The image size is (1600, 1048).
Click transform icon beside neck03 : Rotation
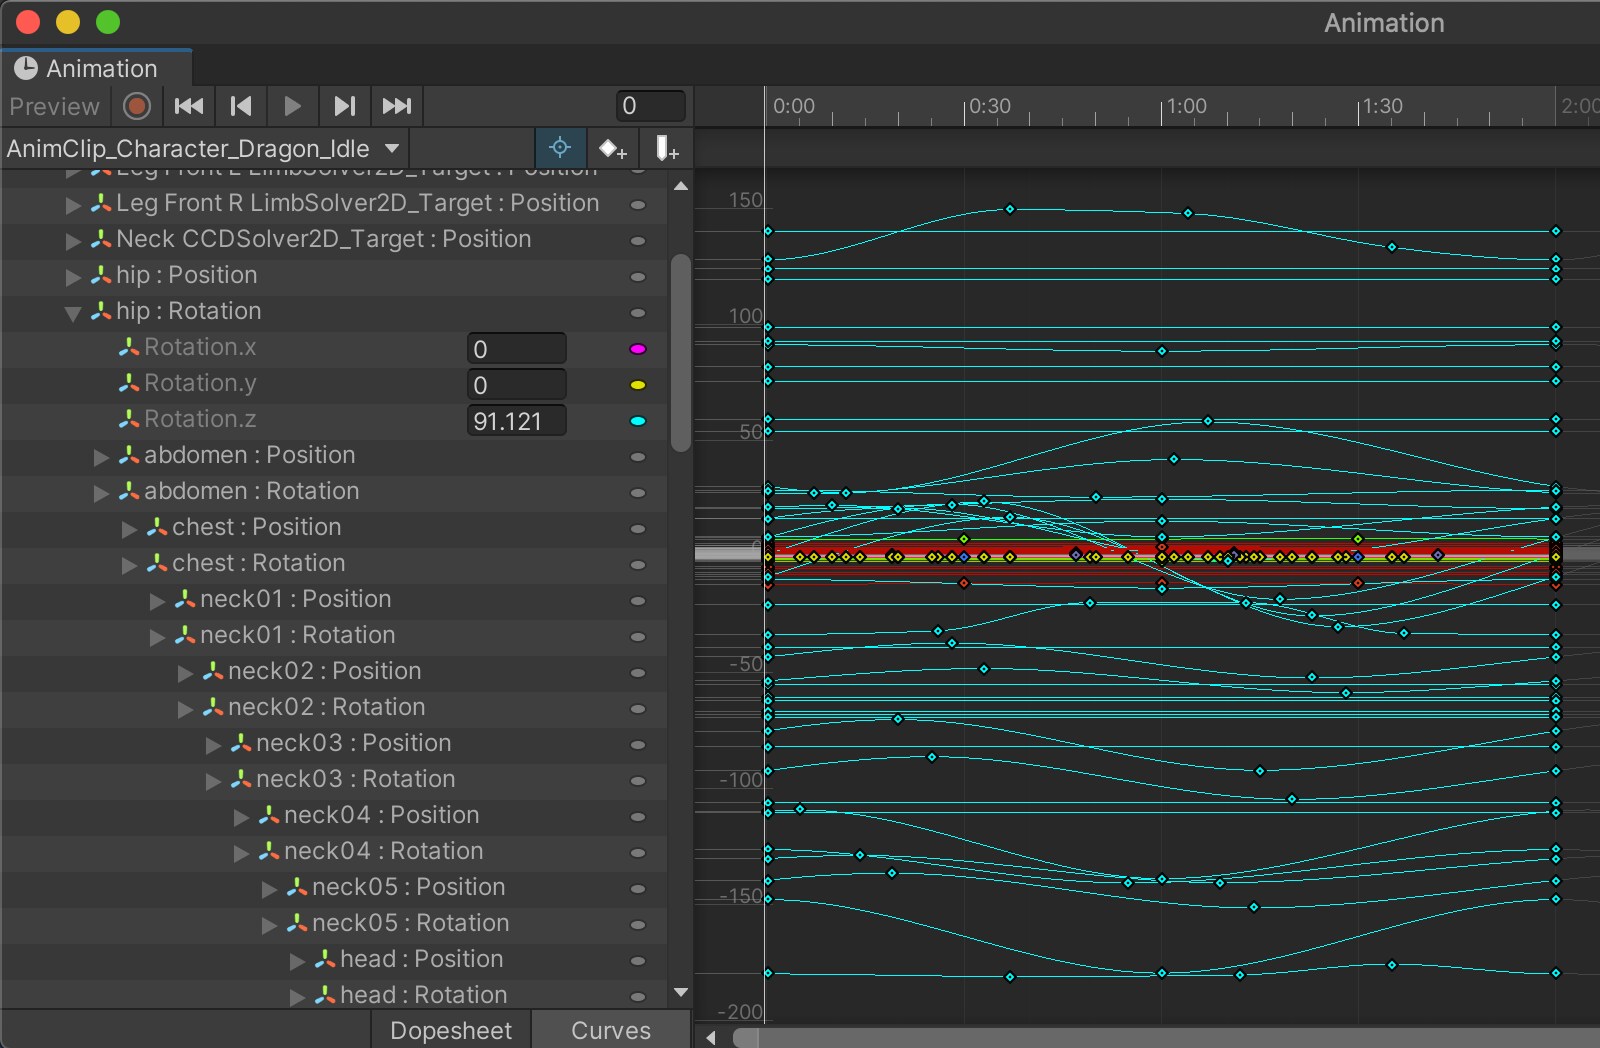241,779
